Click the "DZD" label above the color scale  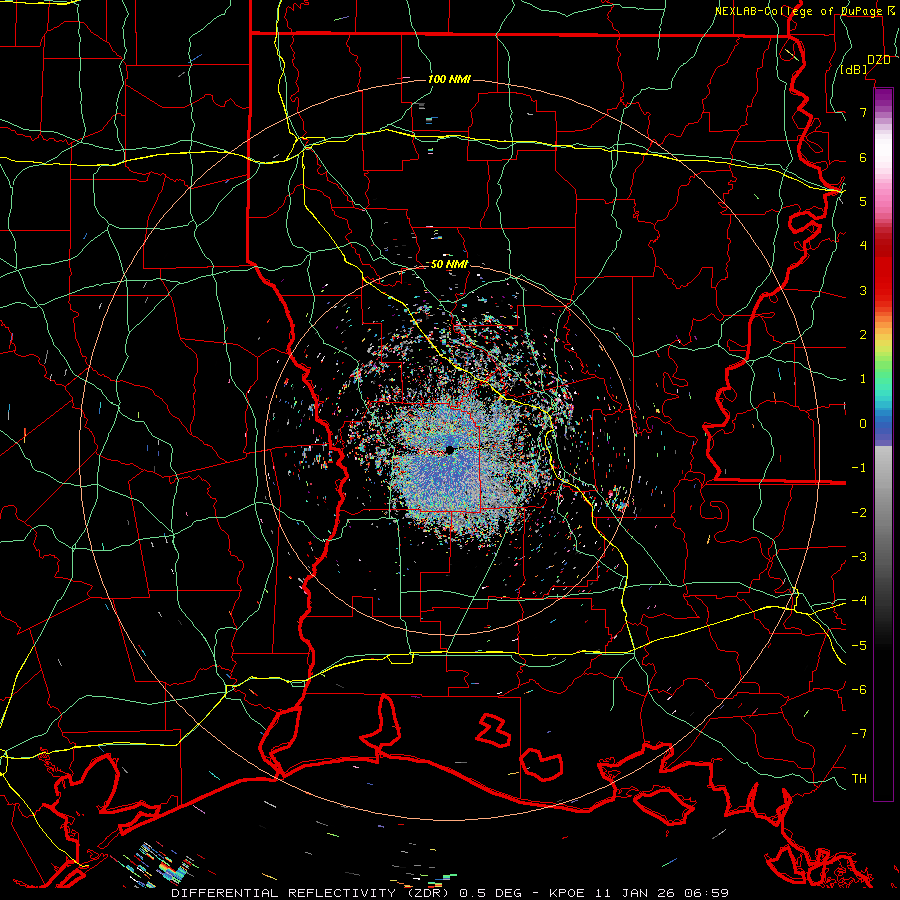point(878,60)
